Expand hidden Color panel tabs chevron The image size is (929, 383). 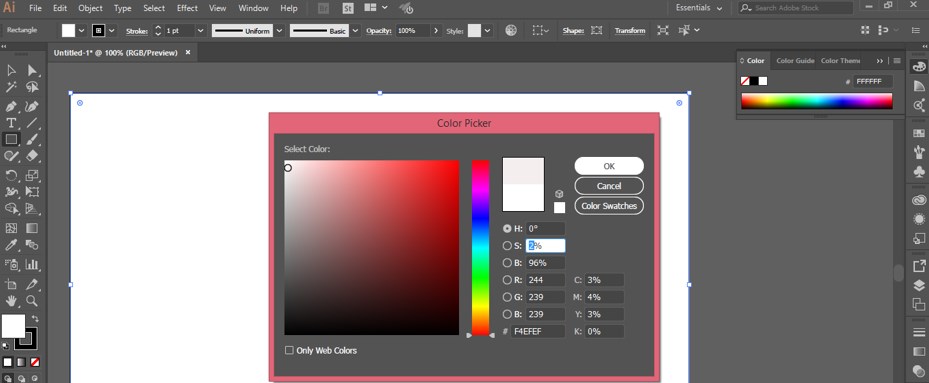click(880, 61)
